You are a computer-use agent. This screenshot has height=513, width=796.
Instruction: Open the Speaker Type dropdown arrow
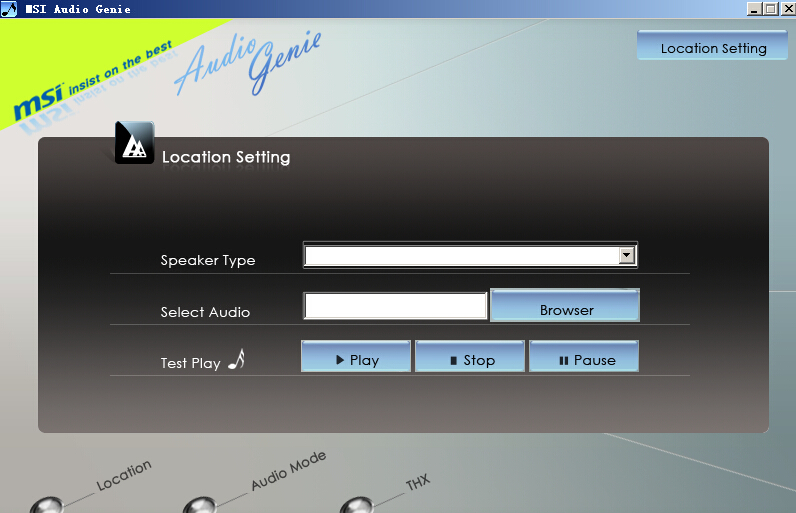pos(626,255)
